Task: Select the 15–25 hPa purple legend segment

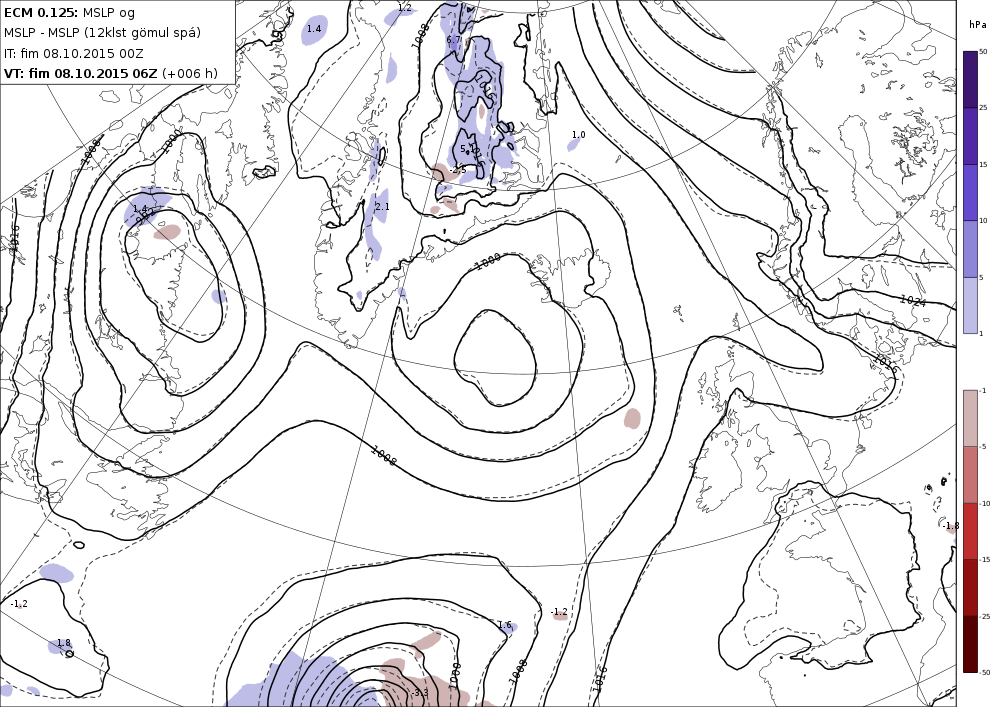Action: tap(970, 136)
